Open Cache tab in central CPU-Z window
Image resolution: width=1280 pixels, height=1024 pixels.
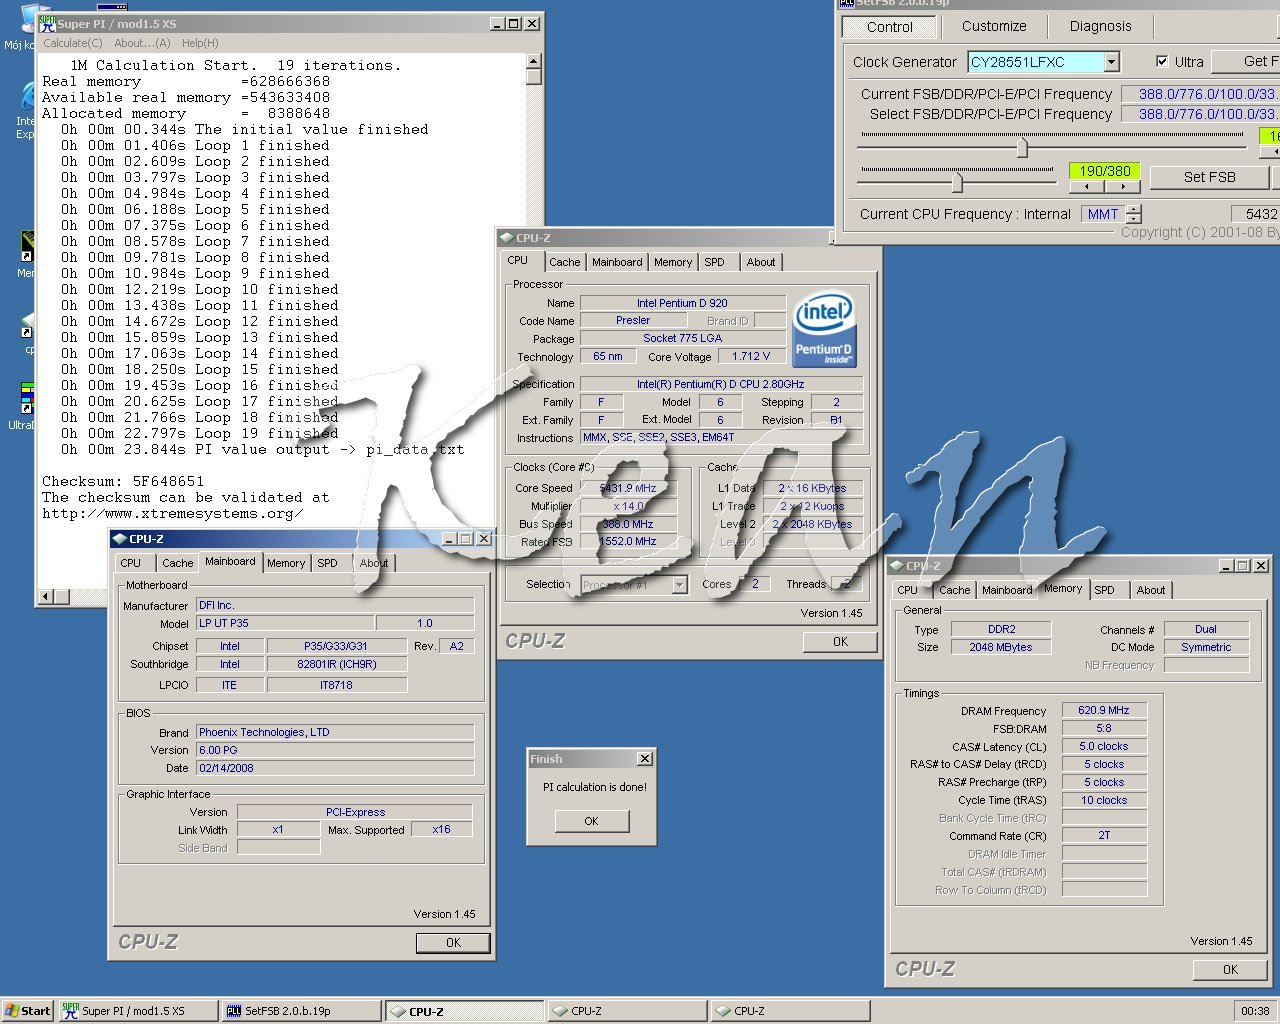coord(564,262)
